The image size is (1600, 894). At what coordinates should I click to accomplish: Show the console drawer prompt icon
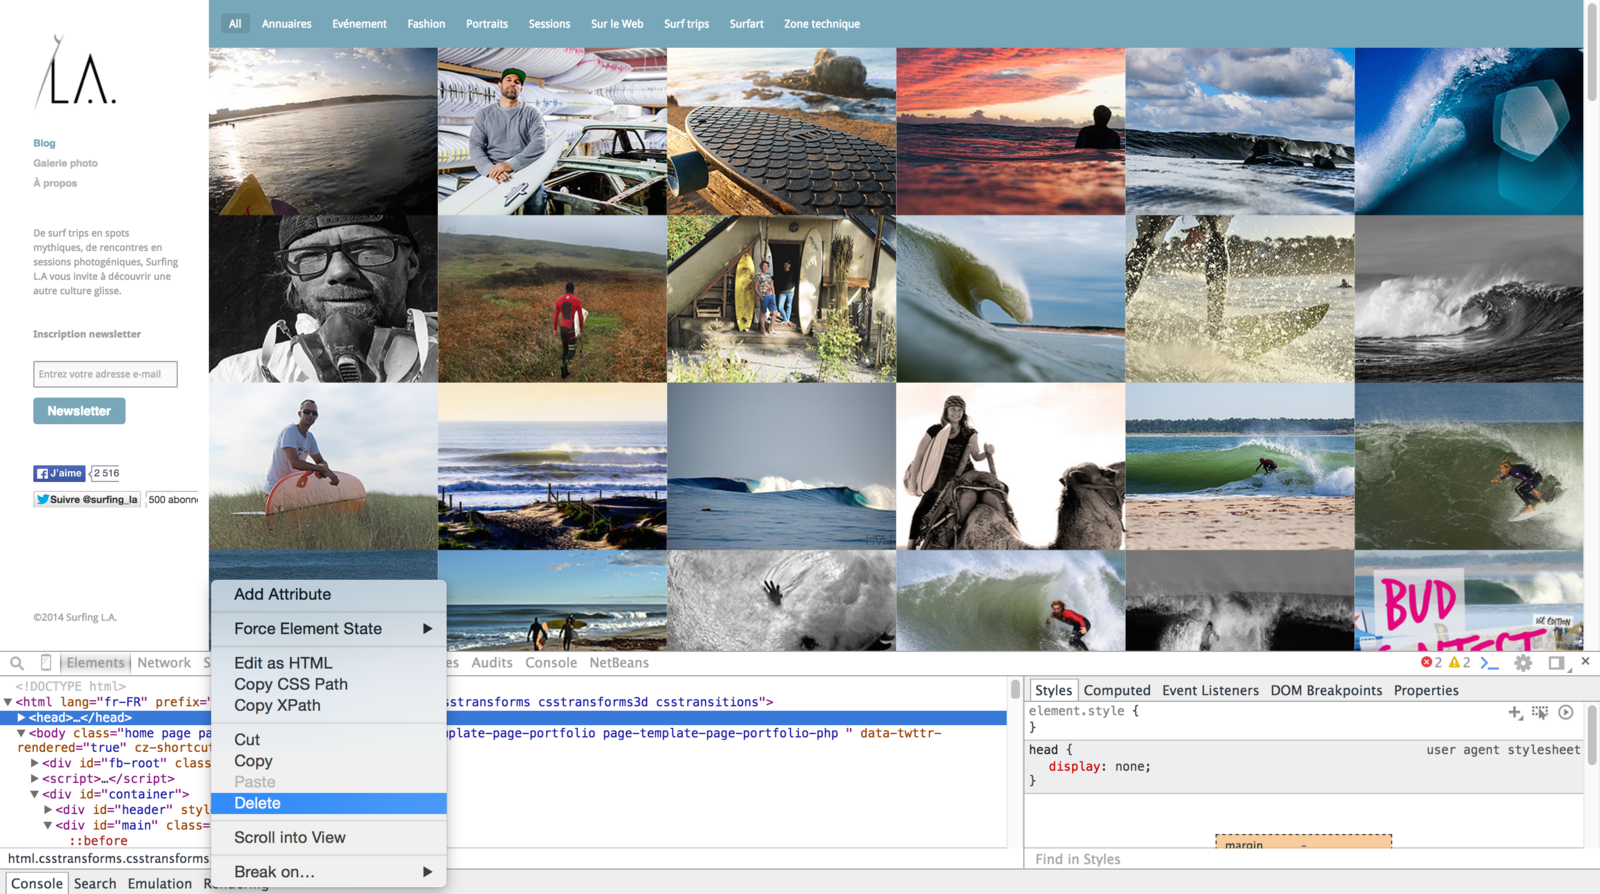click(1490, 662)
